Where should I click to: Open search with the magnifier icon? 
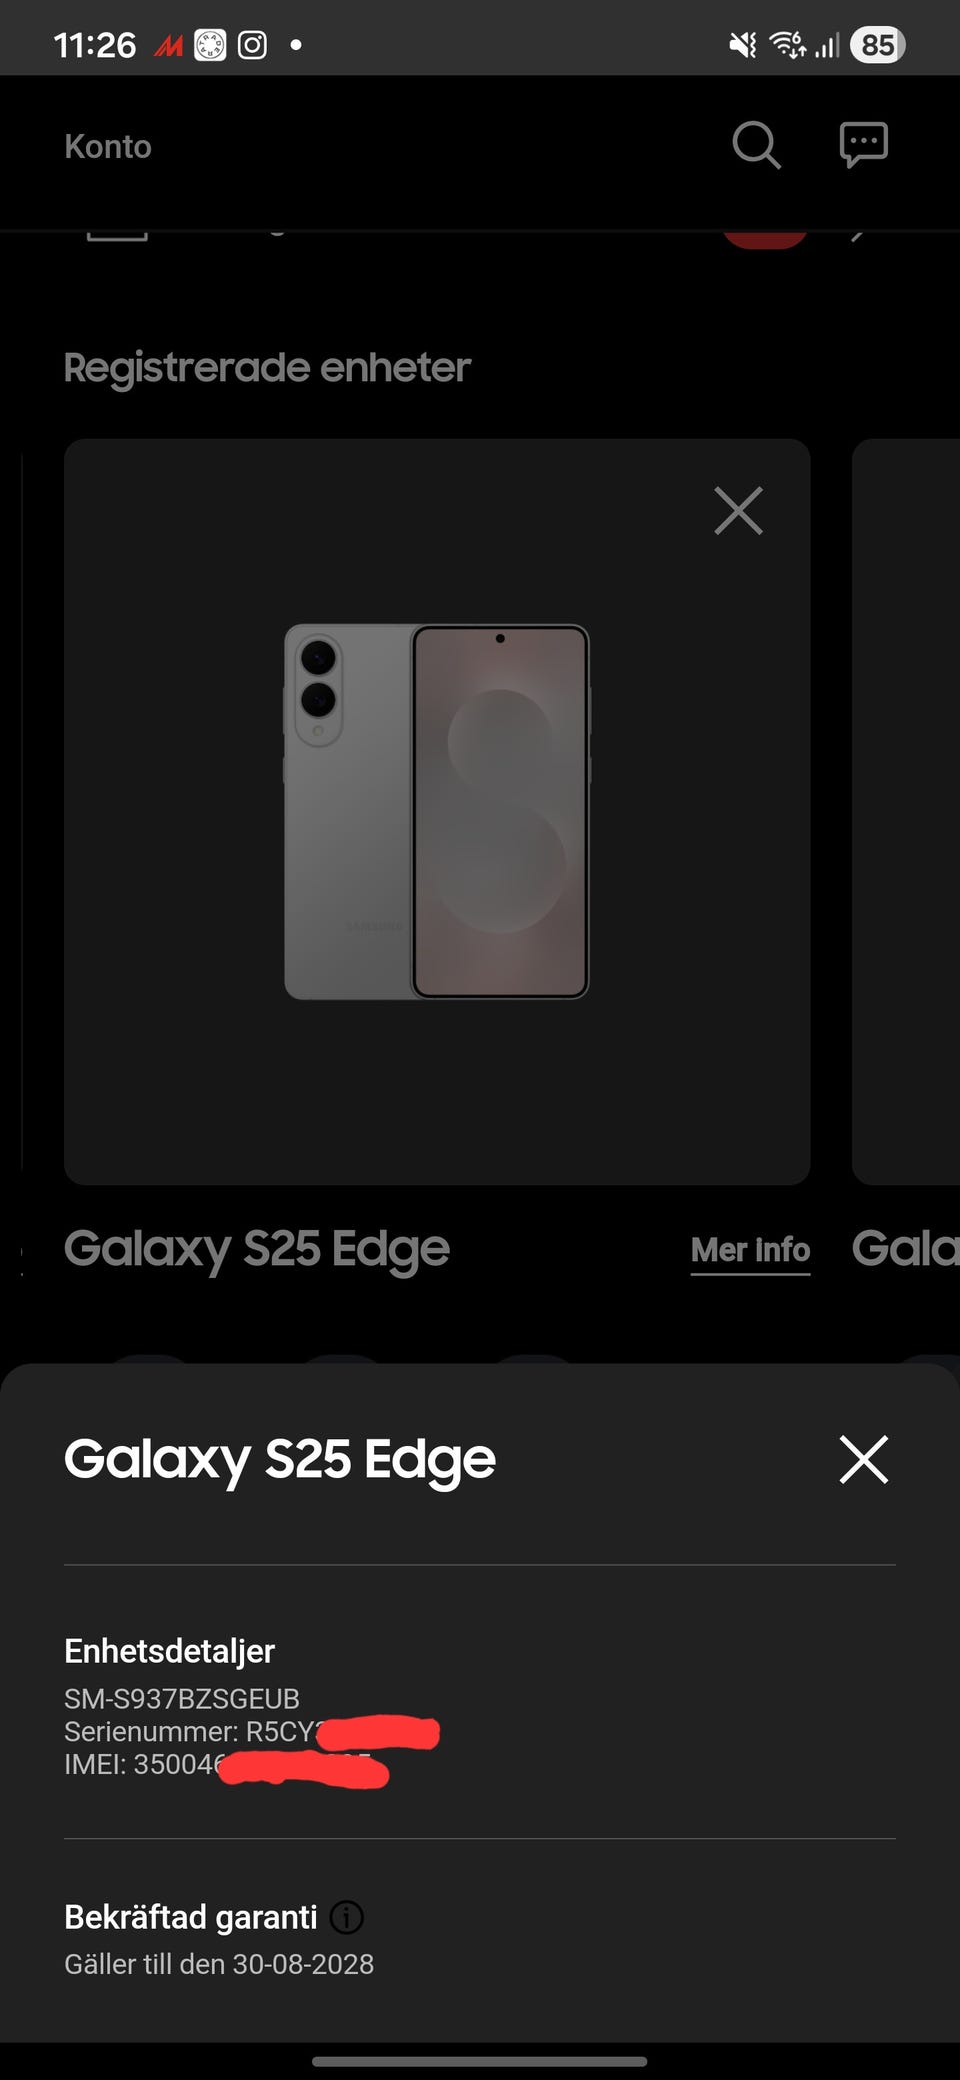click(756, 146)
